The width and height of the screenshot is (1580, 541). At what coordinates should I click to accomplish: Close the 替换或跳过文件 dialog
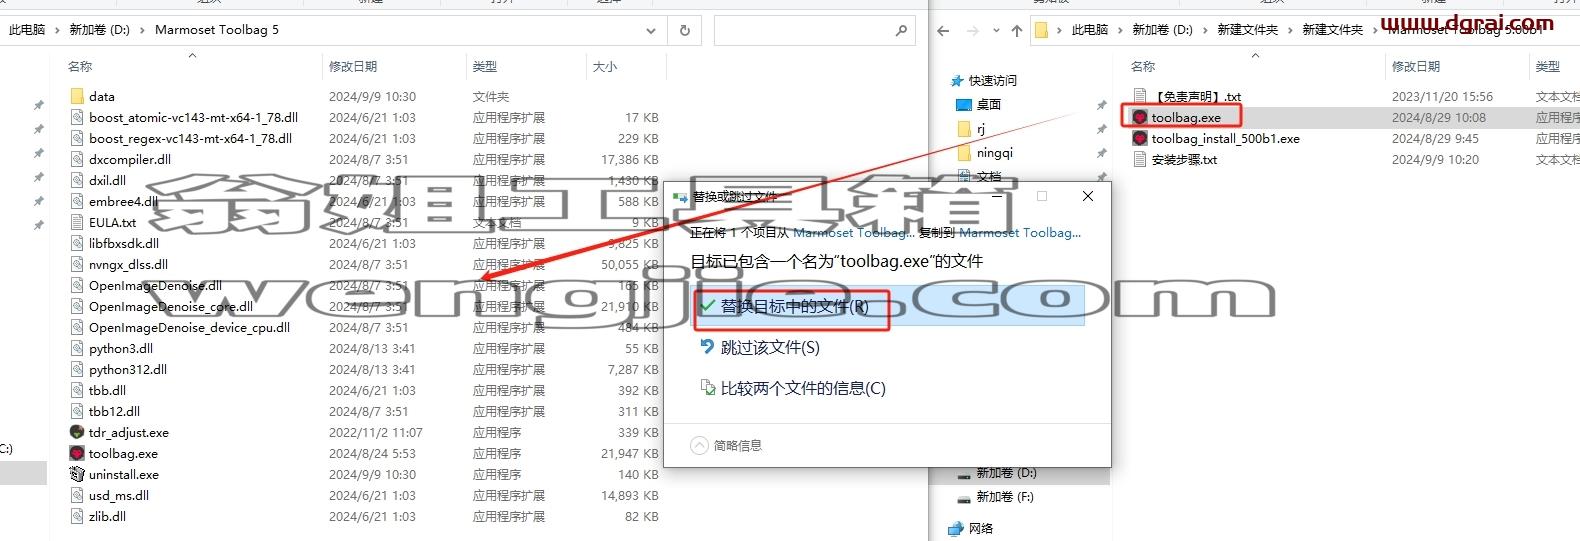pos(1088,196)
